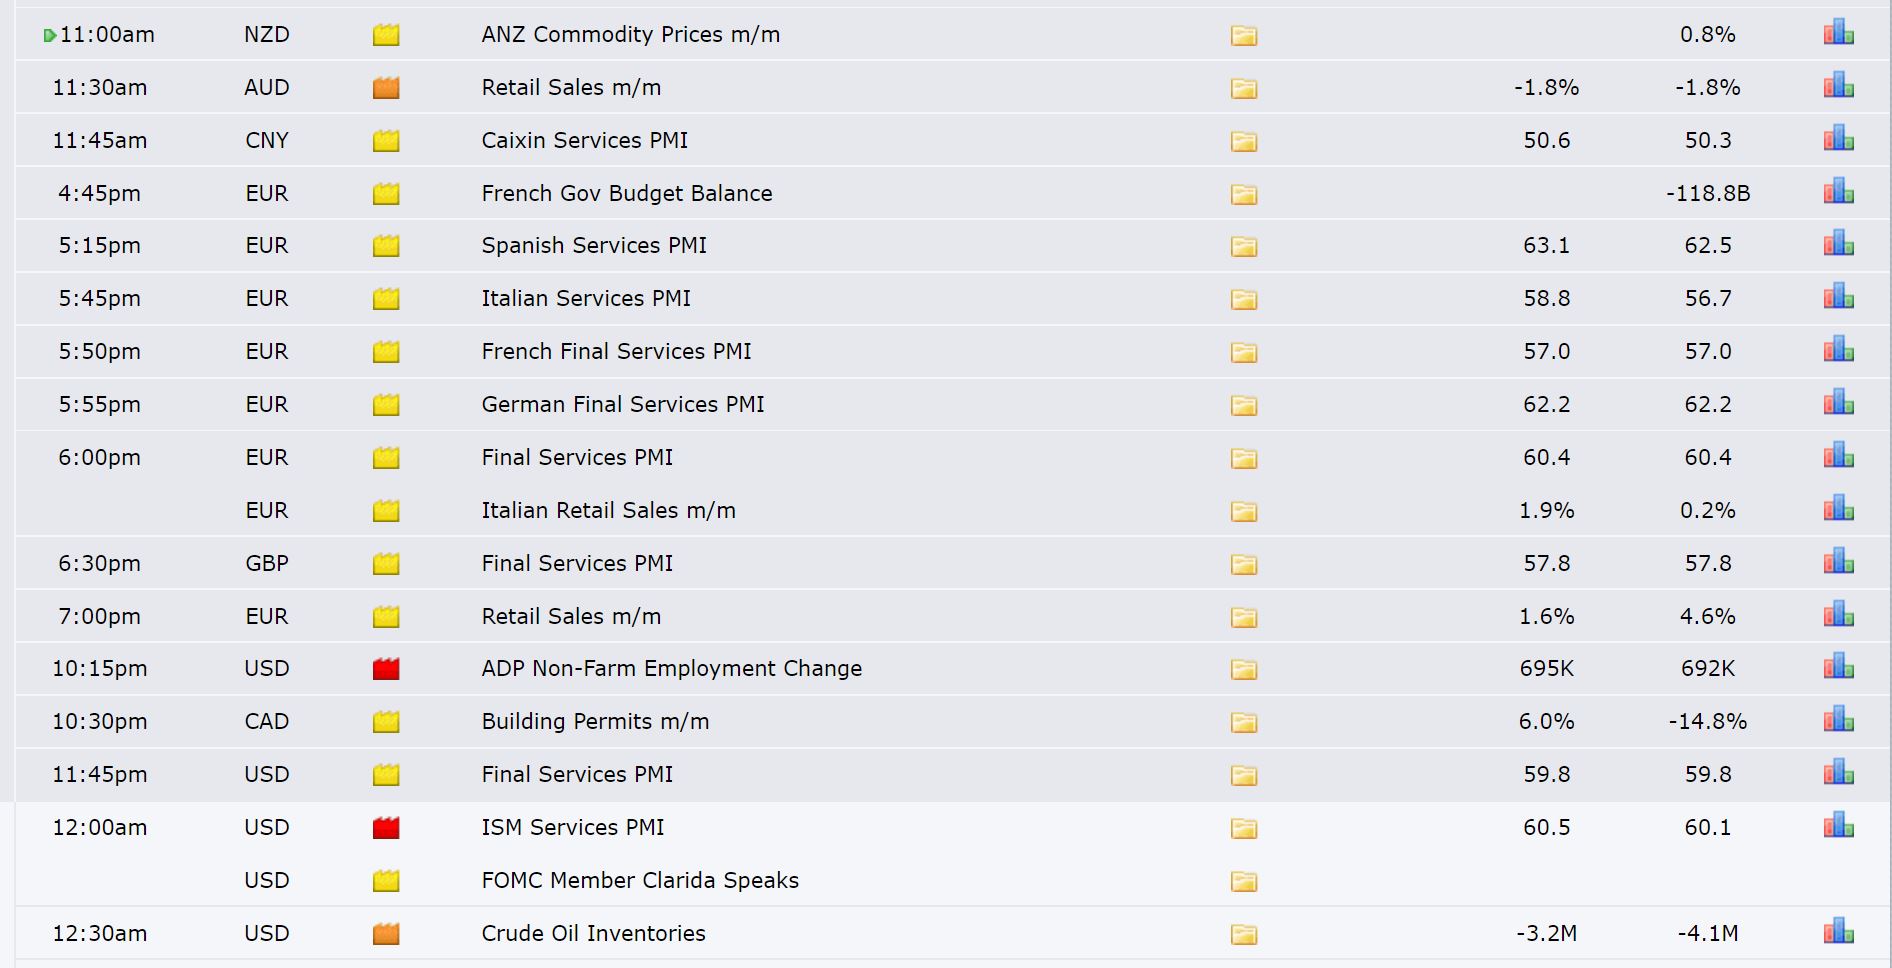Open detail folder for FOMC Member Clarida Speaks
This screenshot has width=1892, height=968.
point(1243,881)
